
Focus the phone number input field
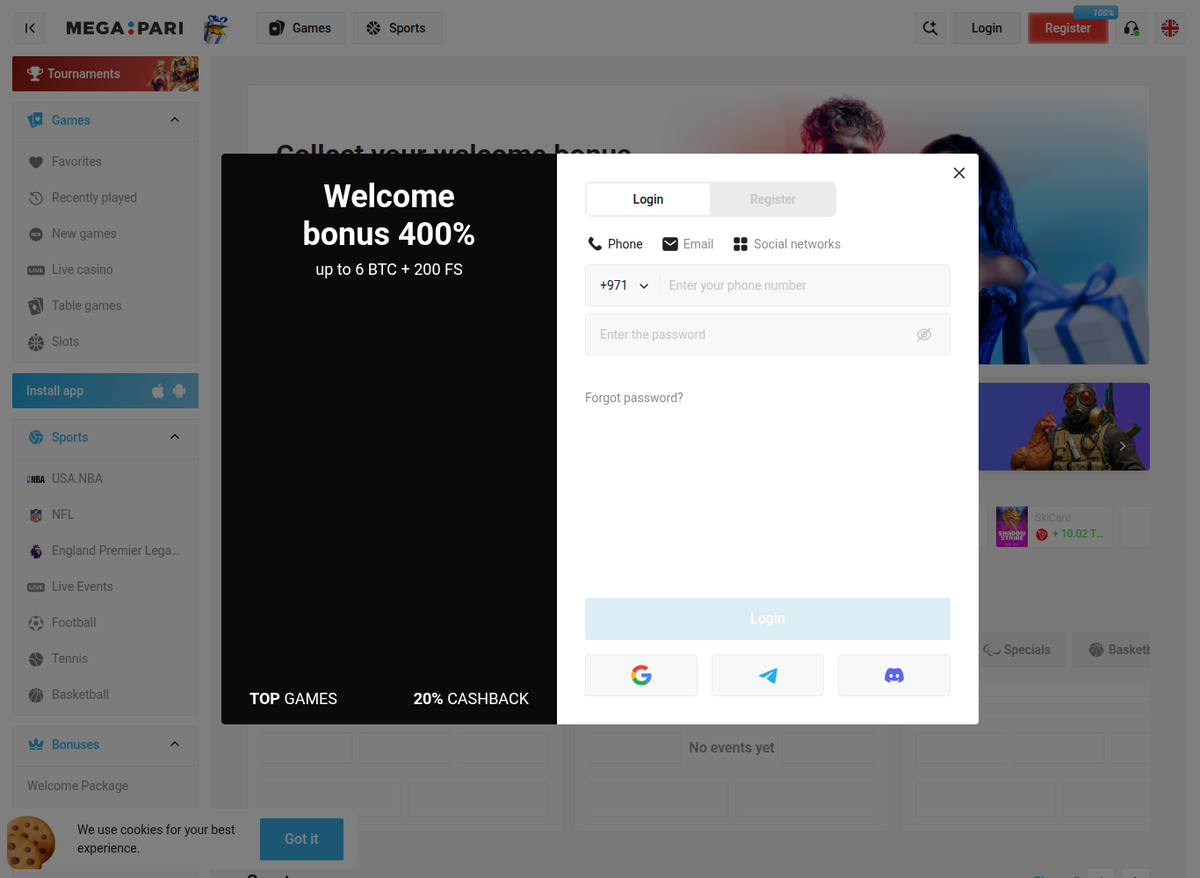coord(805,285)
